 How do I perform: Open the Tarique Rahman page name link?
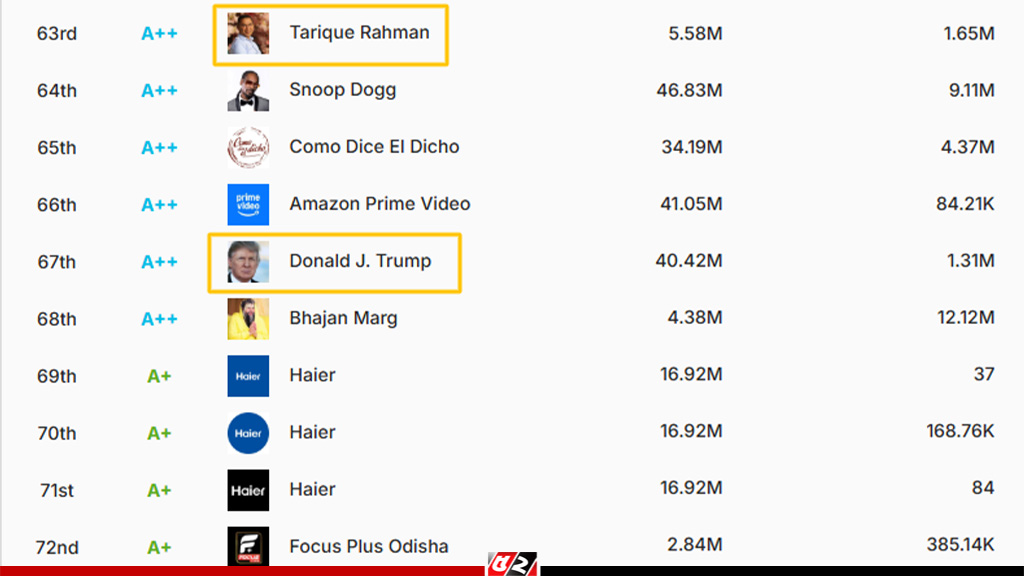(x=359, y=32)
